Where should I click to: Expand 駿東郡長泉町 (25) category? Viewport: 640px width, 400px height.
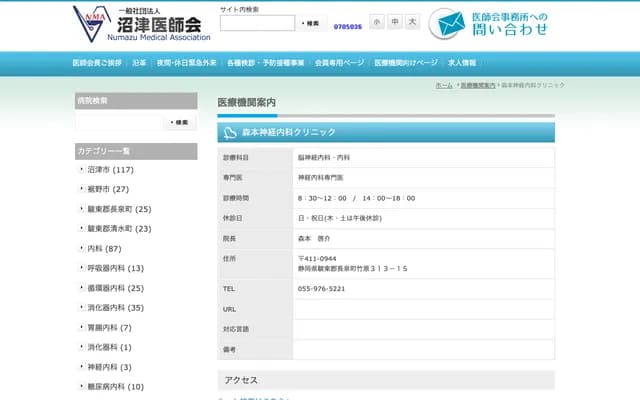[119, 209]
